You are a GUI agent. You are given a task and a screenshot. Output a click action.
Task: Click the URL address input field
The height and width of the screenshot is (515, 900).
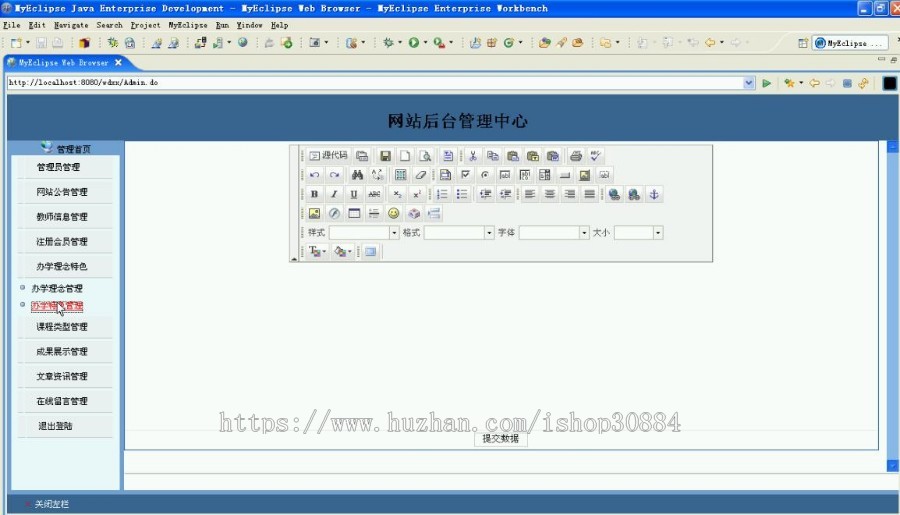[375, 83]
